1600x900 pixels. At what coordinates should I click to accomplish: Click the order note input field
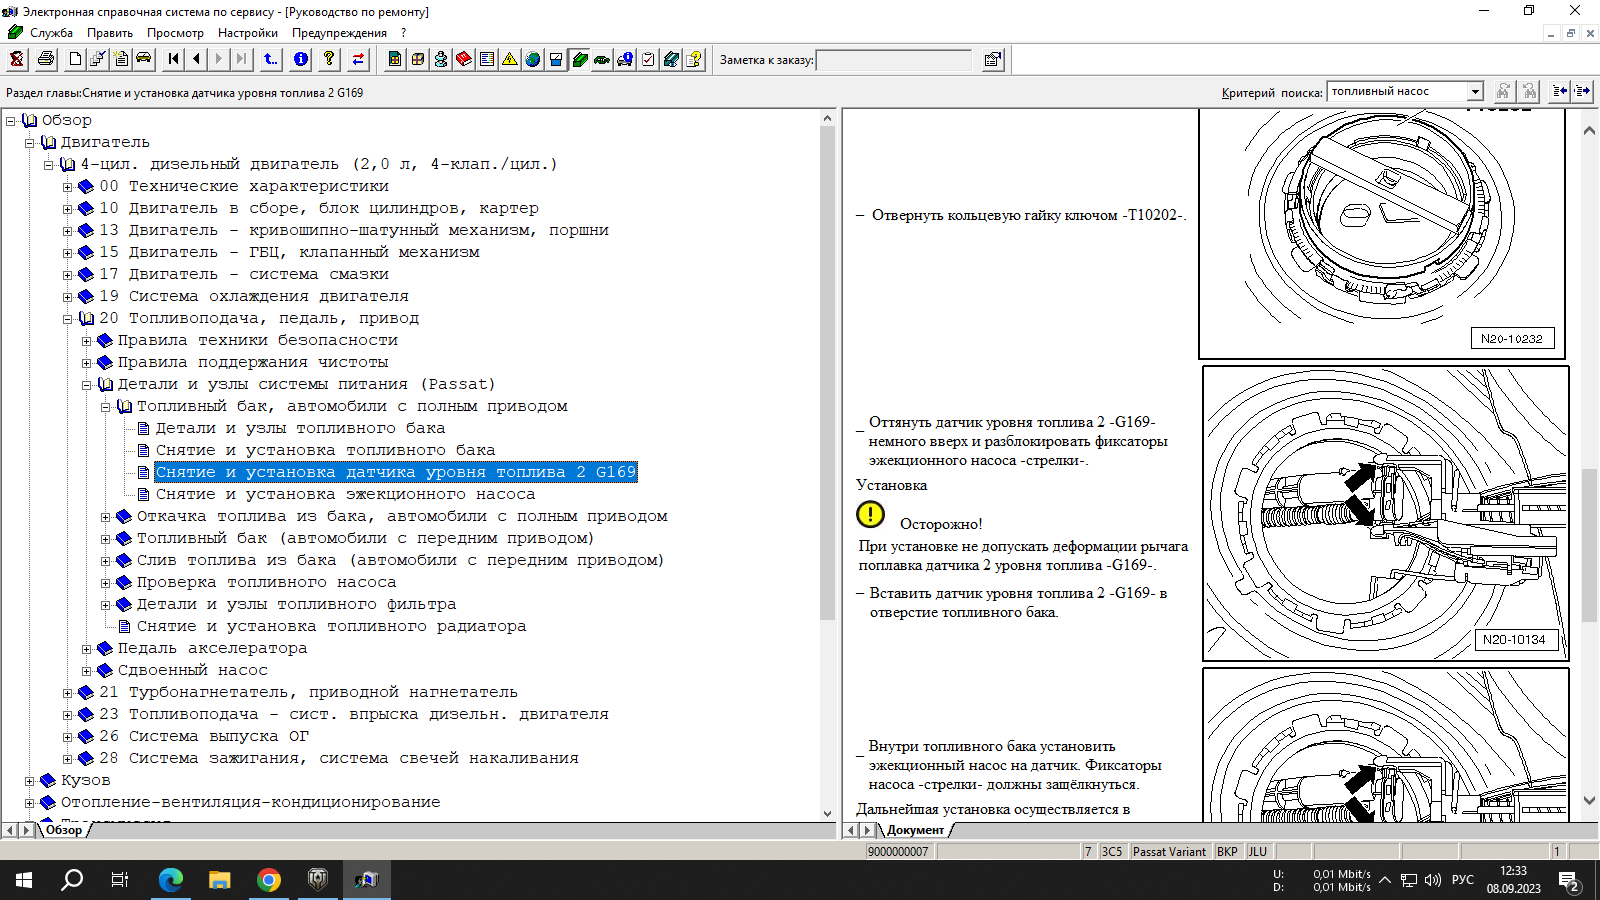pos(893,60)
